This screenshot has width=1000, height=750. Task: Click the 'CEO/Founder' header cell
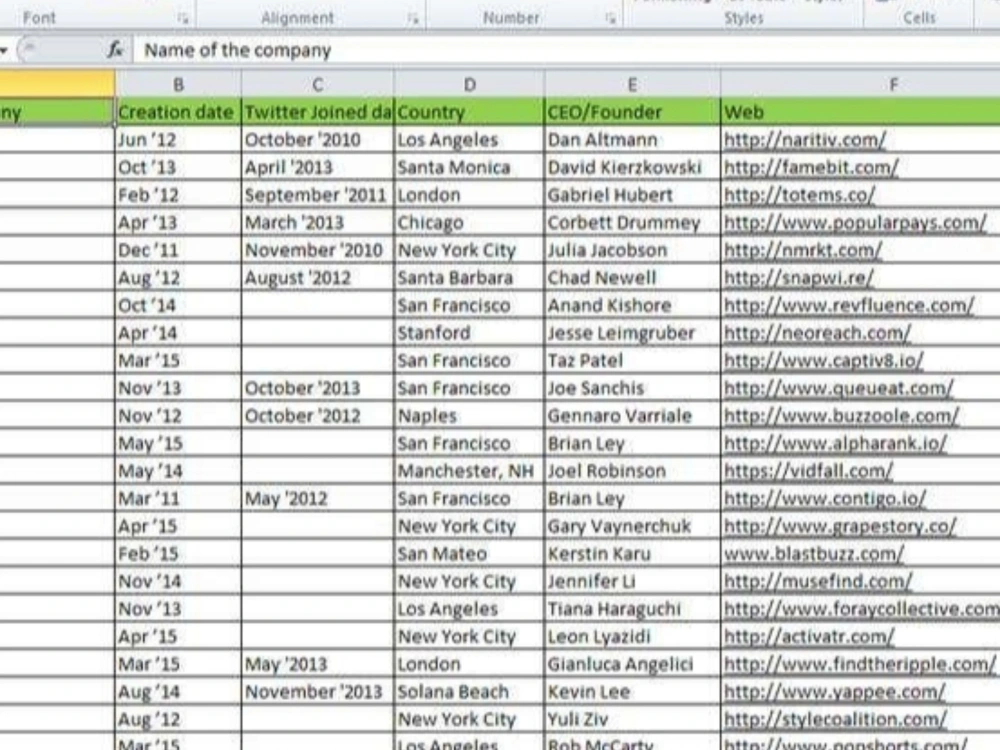[632, 112]
